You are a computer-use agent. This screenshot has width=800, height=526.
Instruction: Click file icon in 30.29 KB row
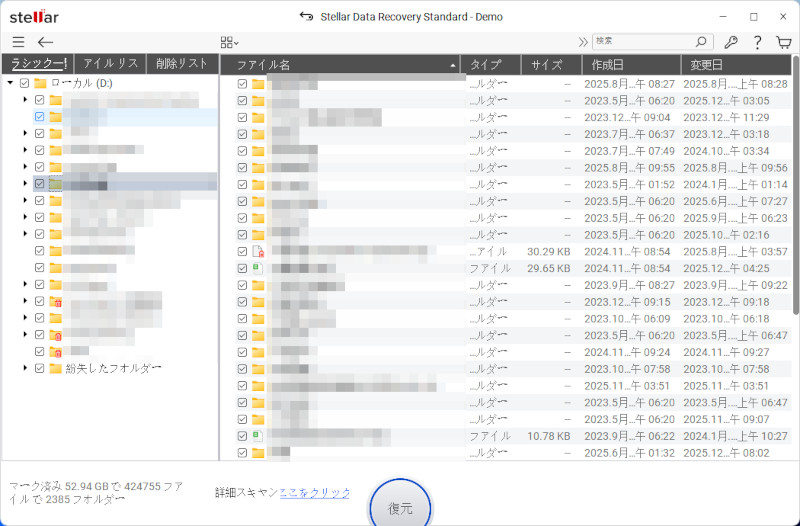pos(259,252)
